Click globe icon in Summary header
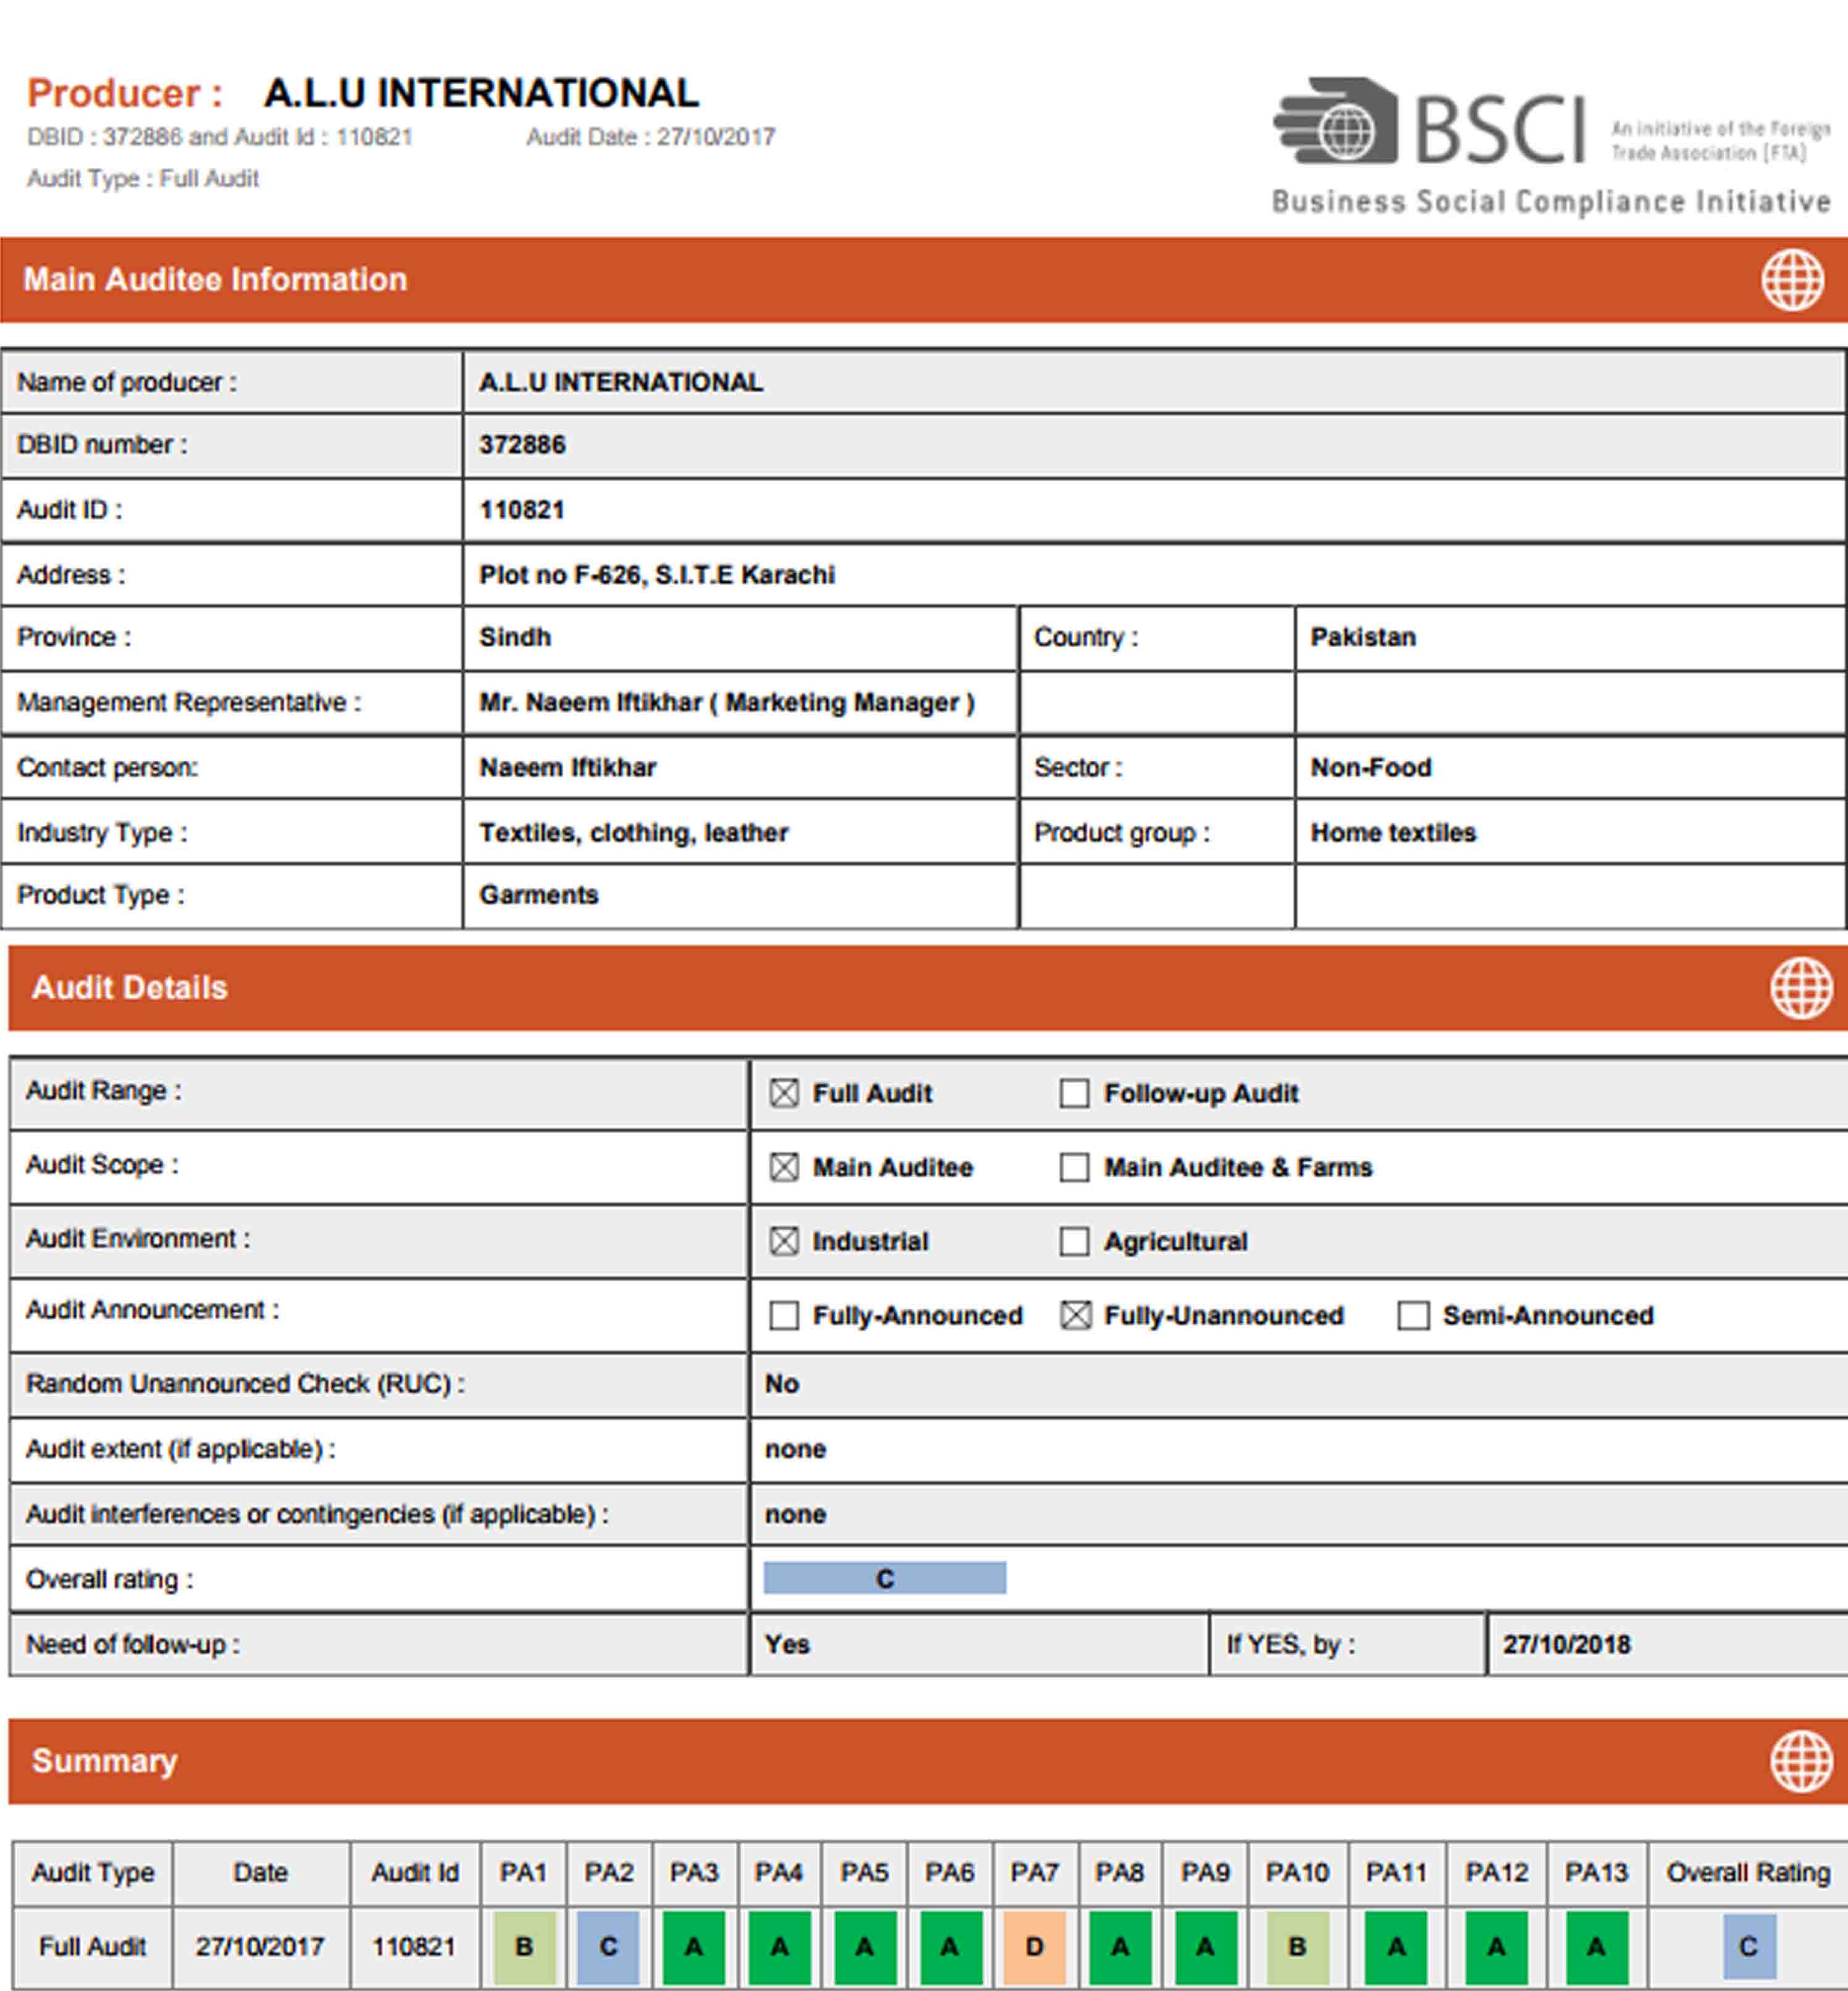The image size is (1848, 1991). [1801, 1761]
